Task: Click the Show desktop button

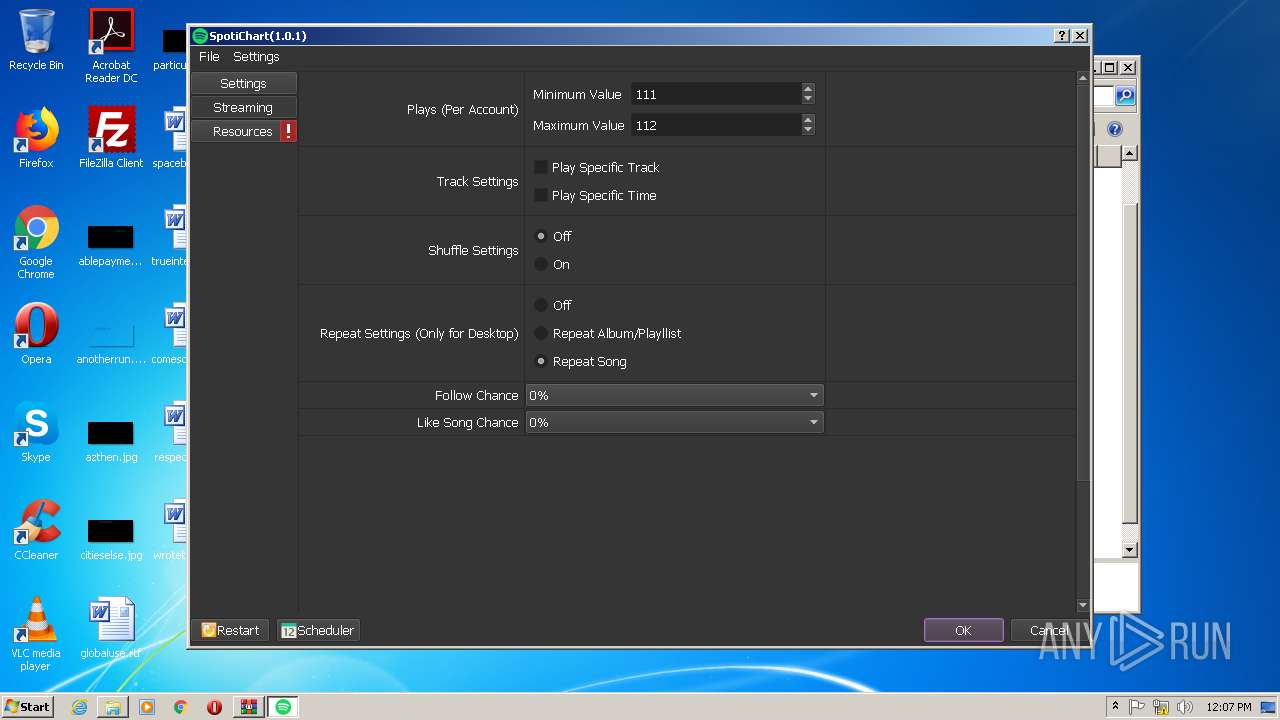Action: point(1269,707)
